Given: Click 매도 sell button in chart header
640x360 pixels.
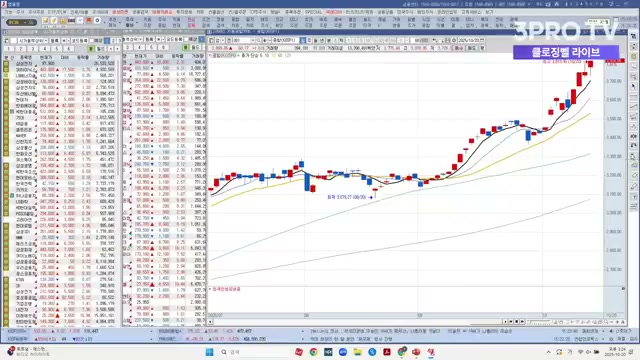Looking at the screenshot, I should pos(472,48).
